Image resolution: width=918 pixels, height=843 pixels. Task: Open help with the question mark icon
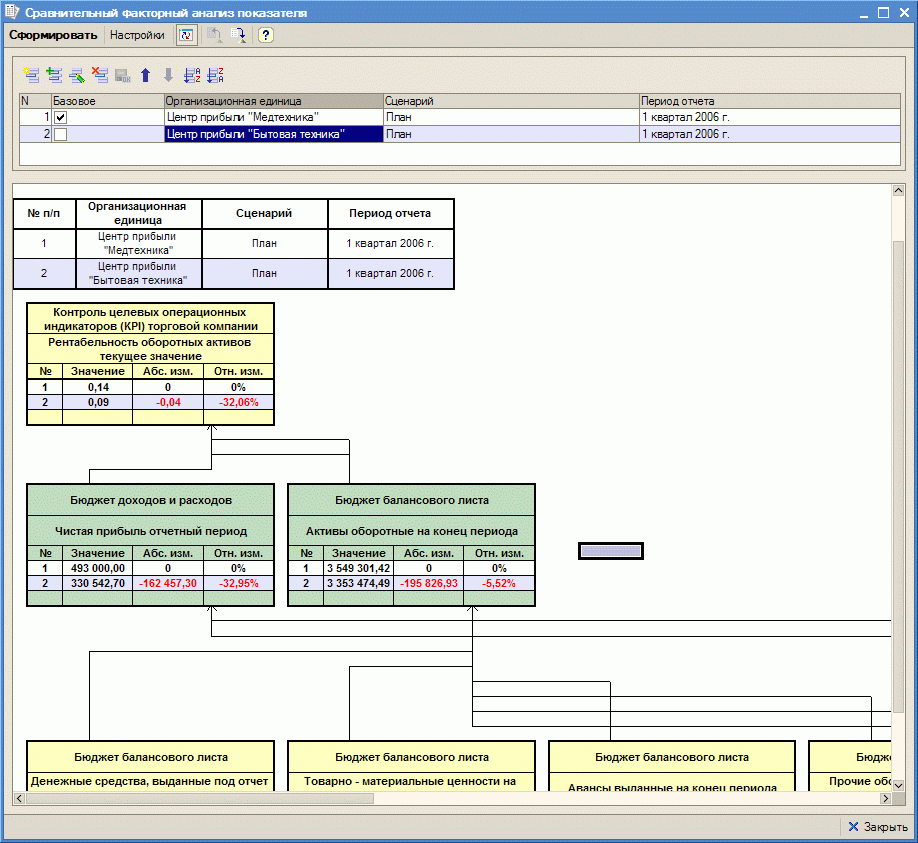(265, 35)
